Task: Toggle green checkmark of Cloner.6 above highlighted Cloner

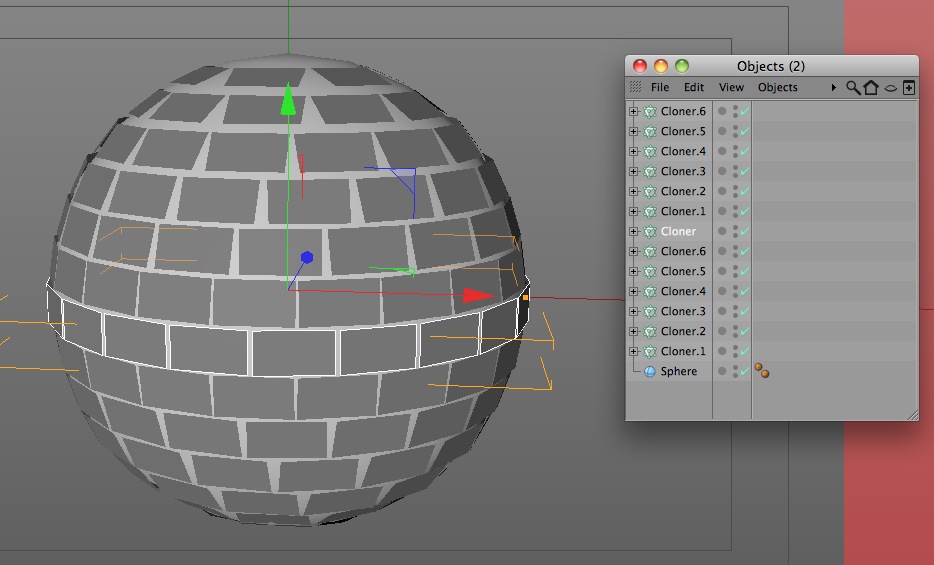Action: pyautogui.click(x=745, y=111)
